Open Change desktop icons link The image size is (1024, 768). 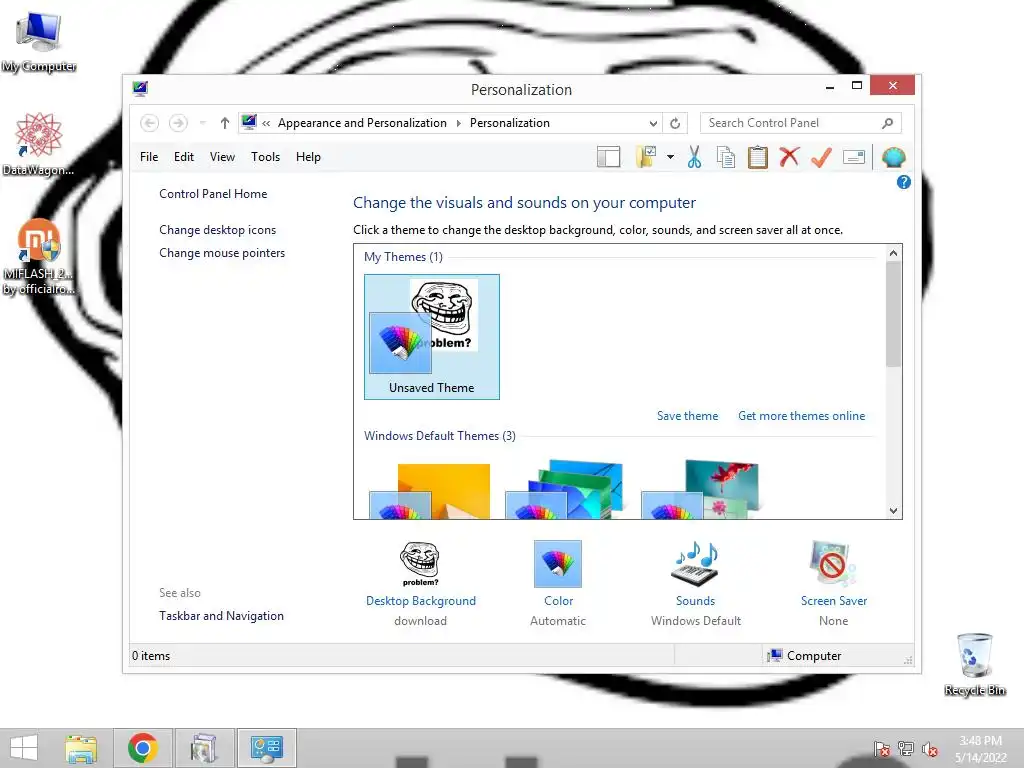coord(217,230)
